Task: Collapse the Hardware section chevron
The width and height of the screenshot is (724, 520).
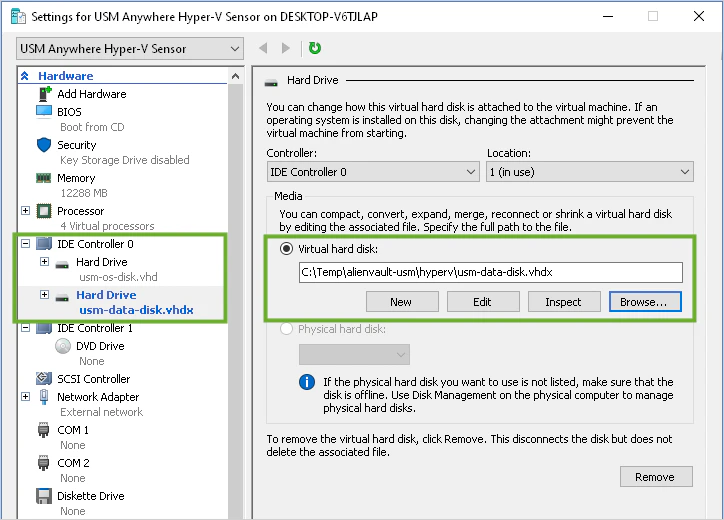Action: [x=24, y=76]
